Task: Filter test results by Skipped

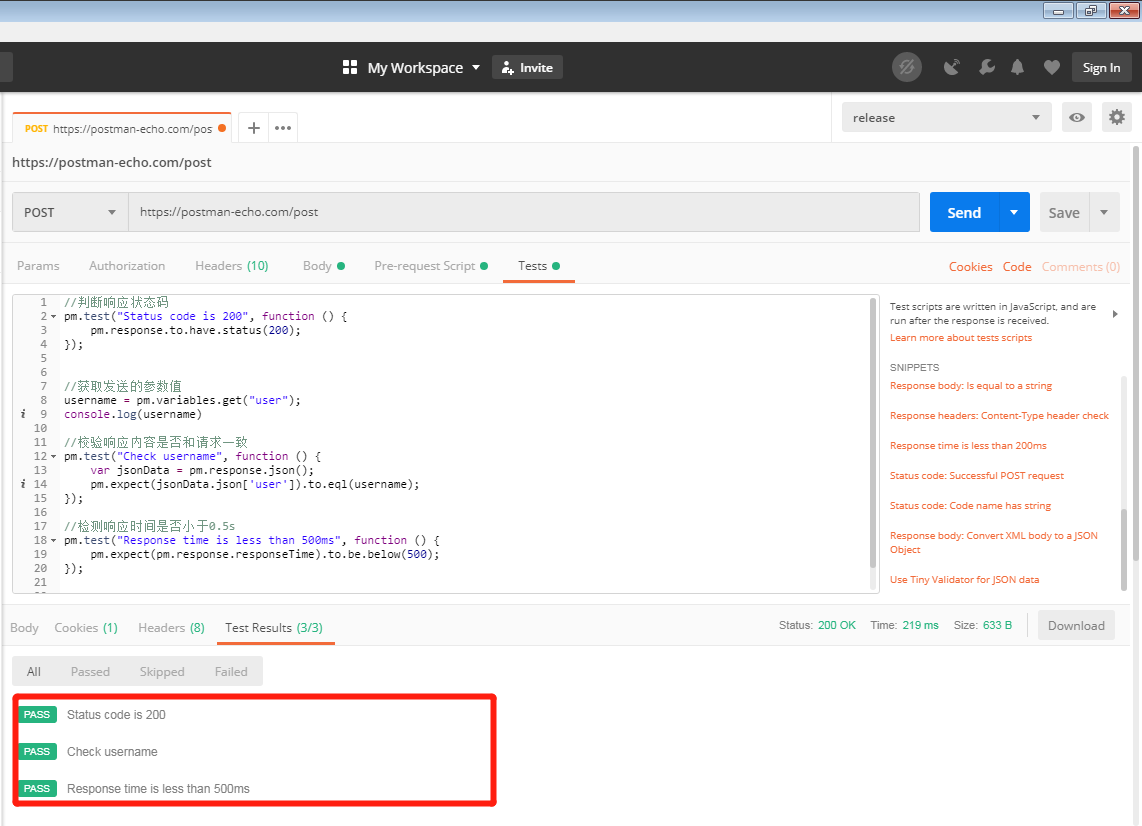Action: tap(162, 672)
